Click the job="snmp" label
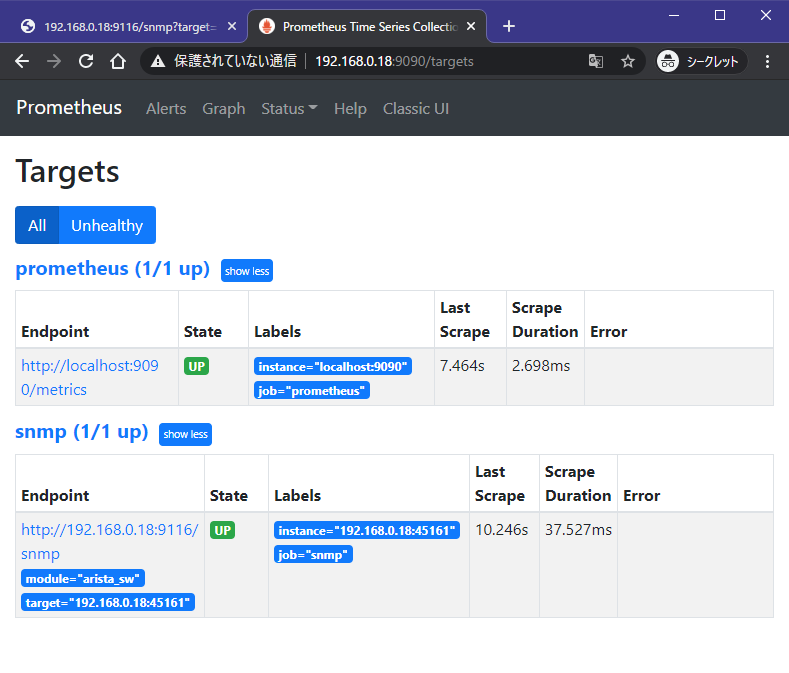789x673 pixels. (313, 555)
